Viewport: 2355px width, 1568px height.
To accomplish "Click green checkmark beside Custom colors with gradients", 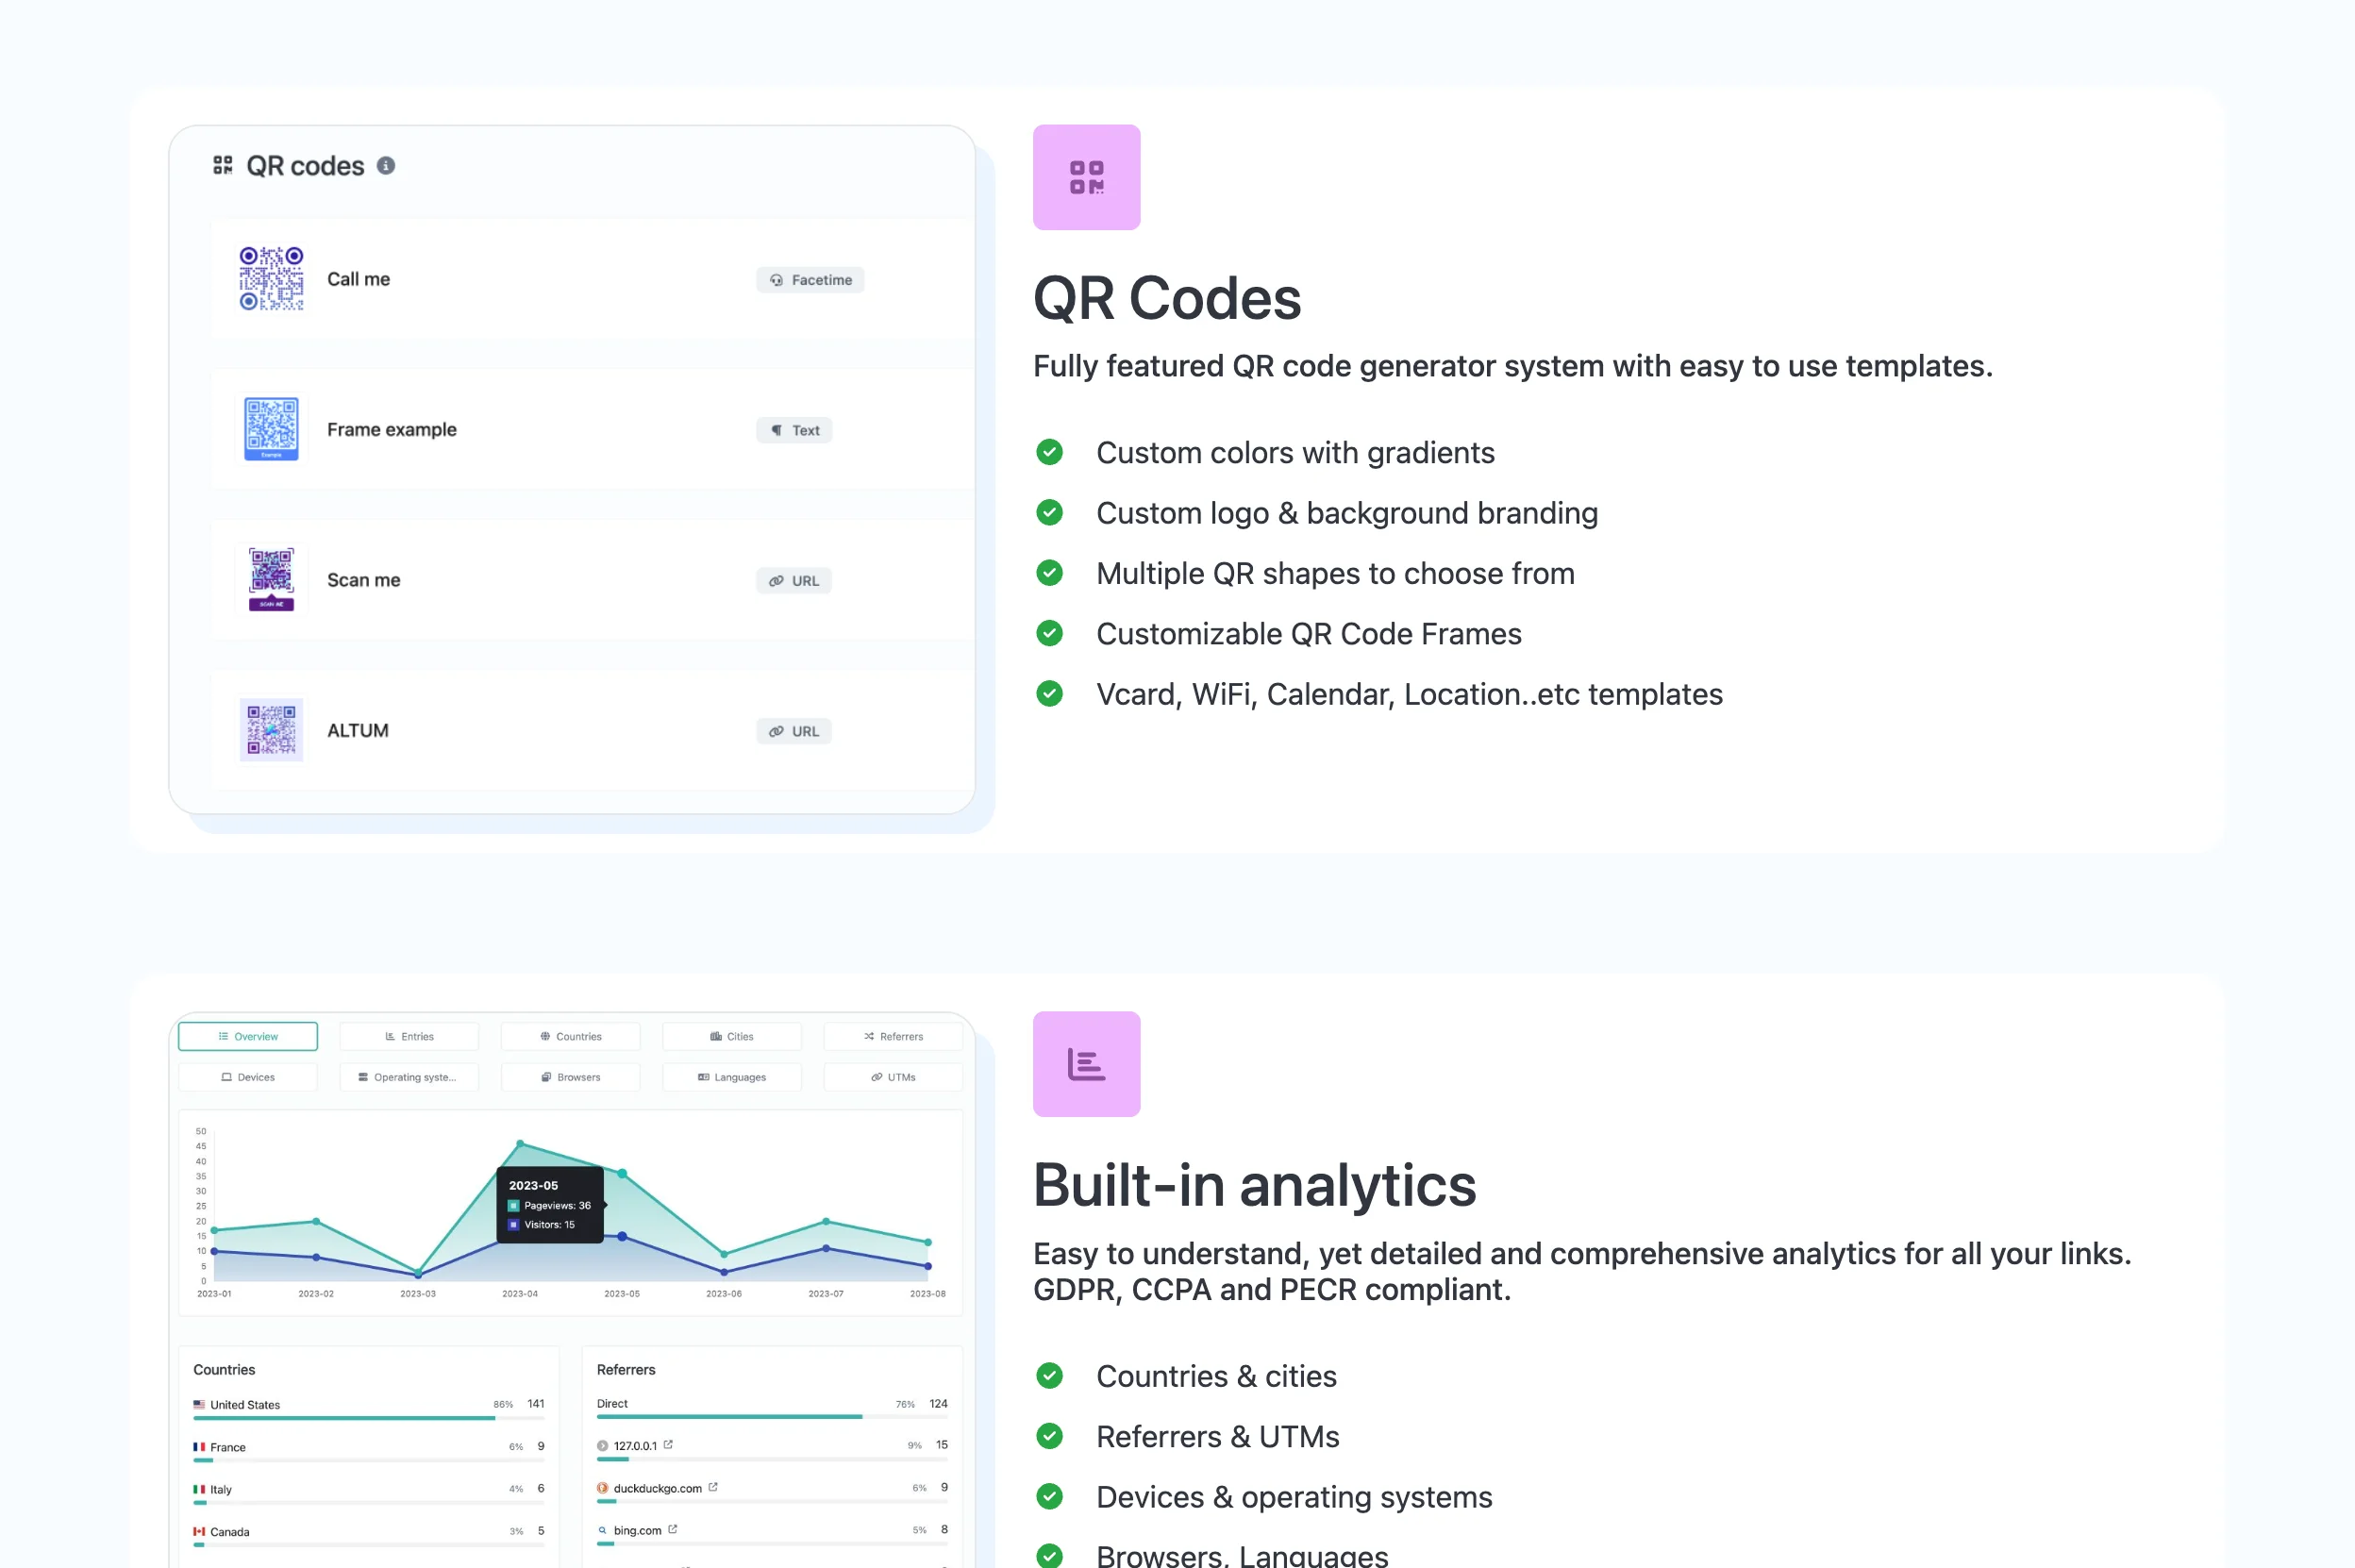I will pyautogui.click(x=1049, y=452).
